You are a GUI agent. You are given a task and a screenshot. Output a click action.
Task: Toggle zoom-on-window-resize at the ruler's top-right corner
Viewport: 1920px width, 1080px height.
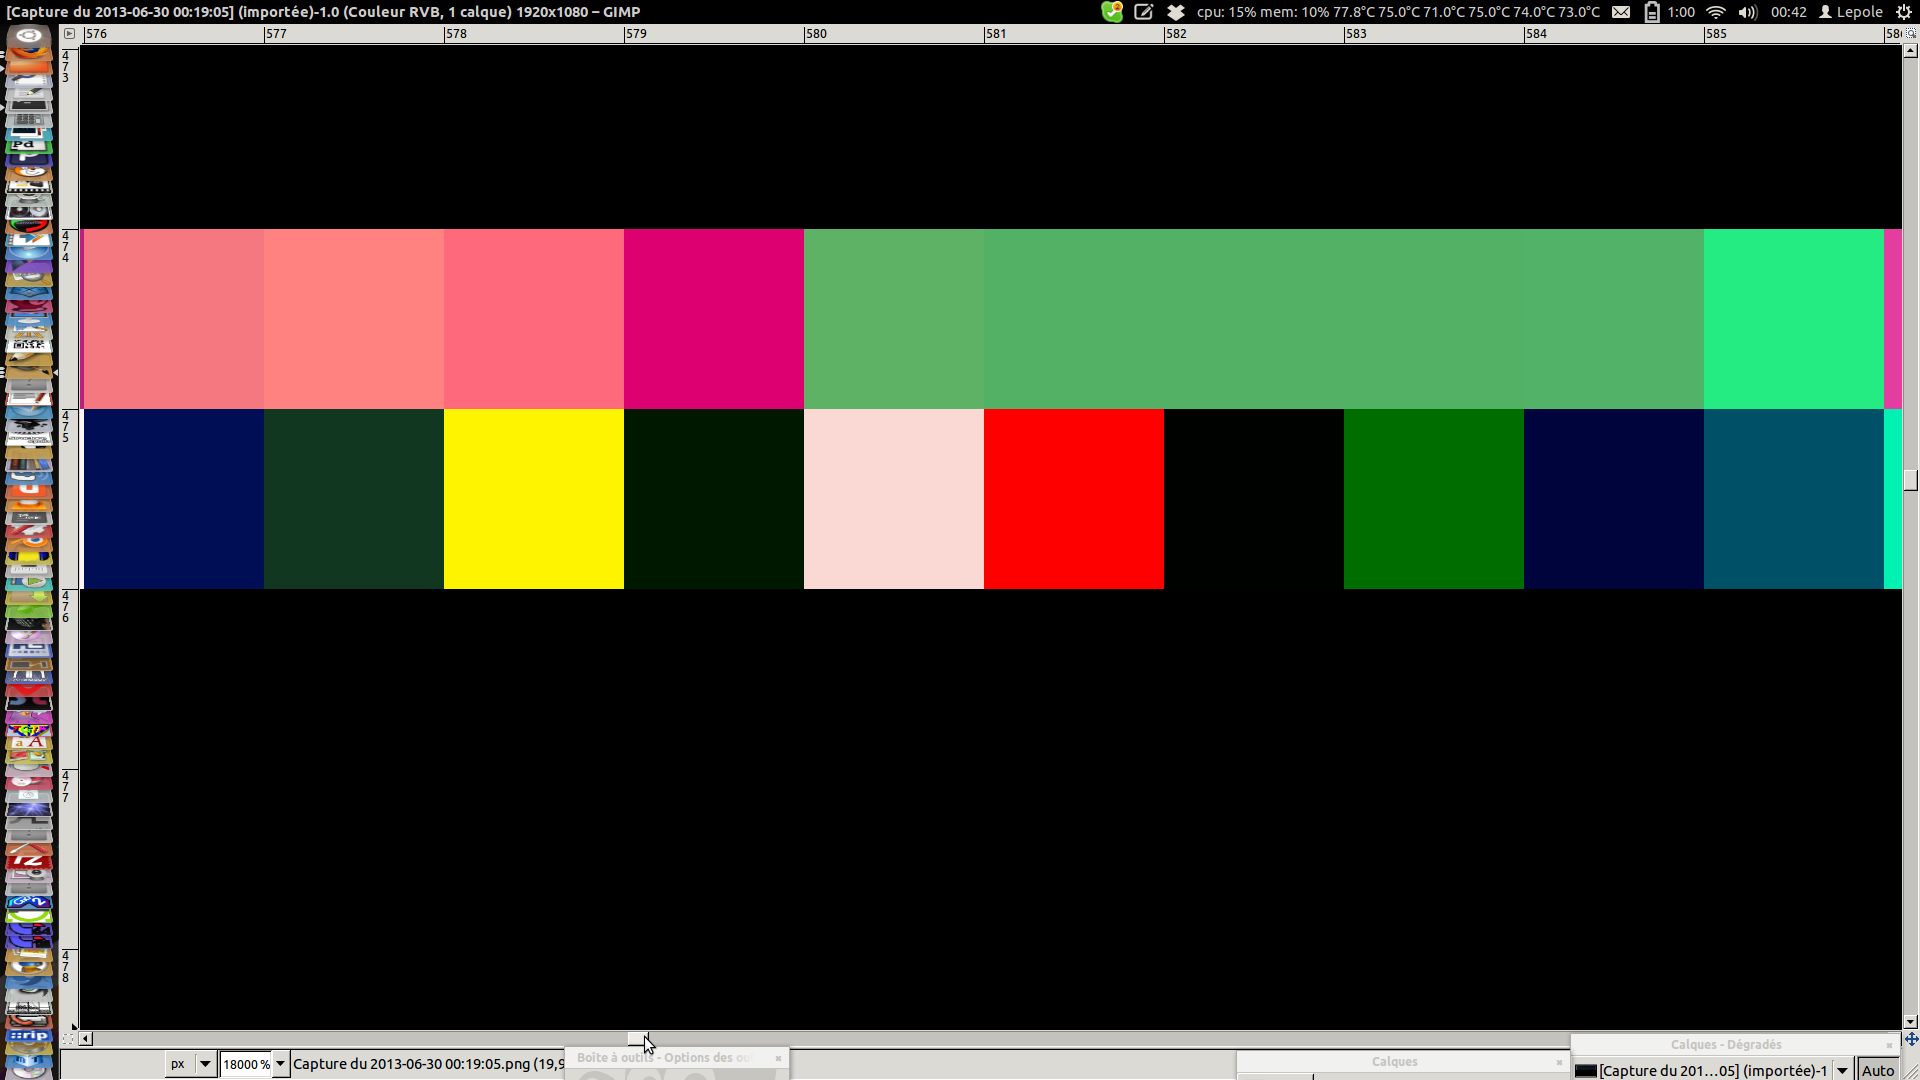(x=1910, y=33)
